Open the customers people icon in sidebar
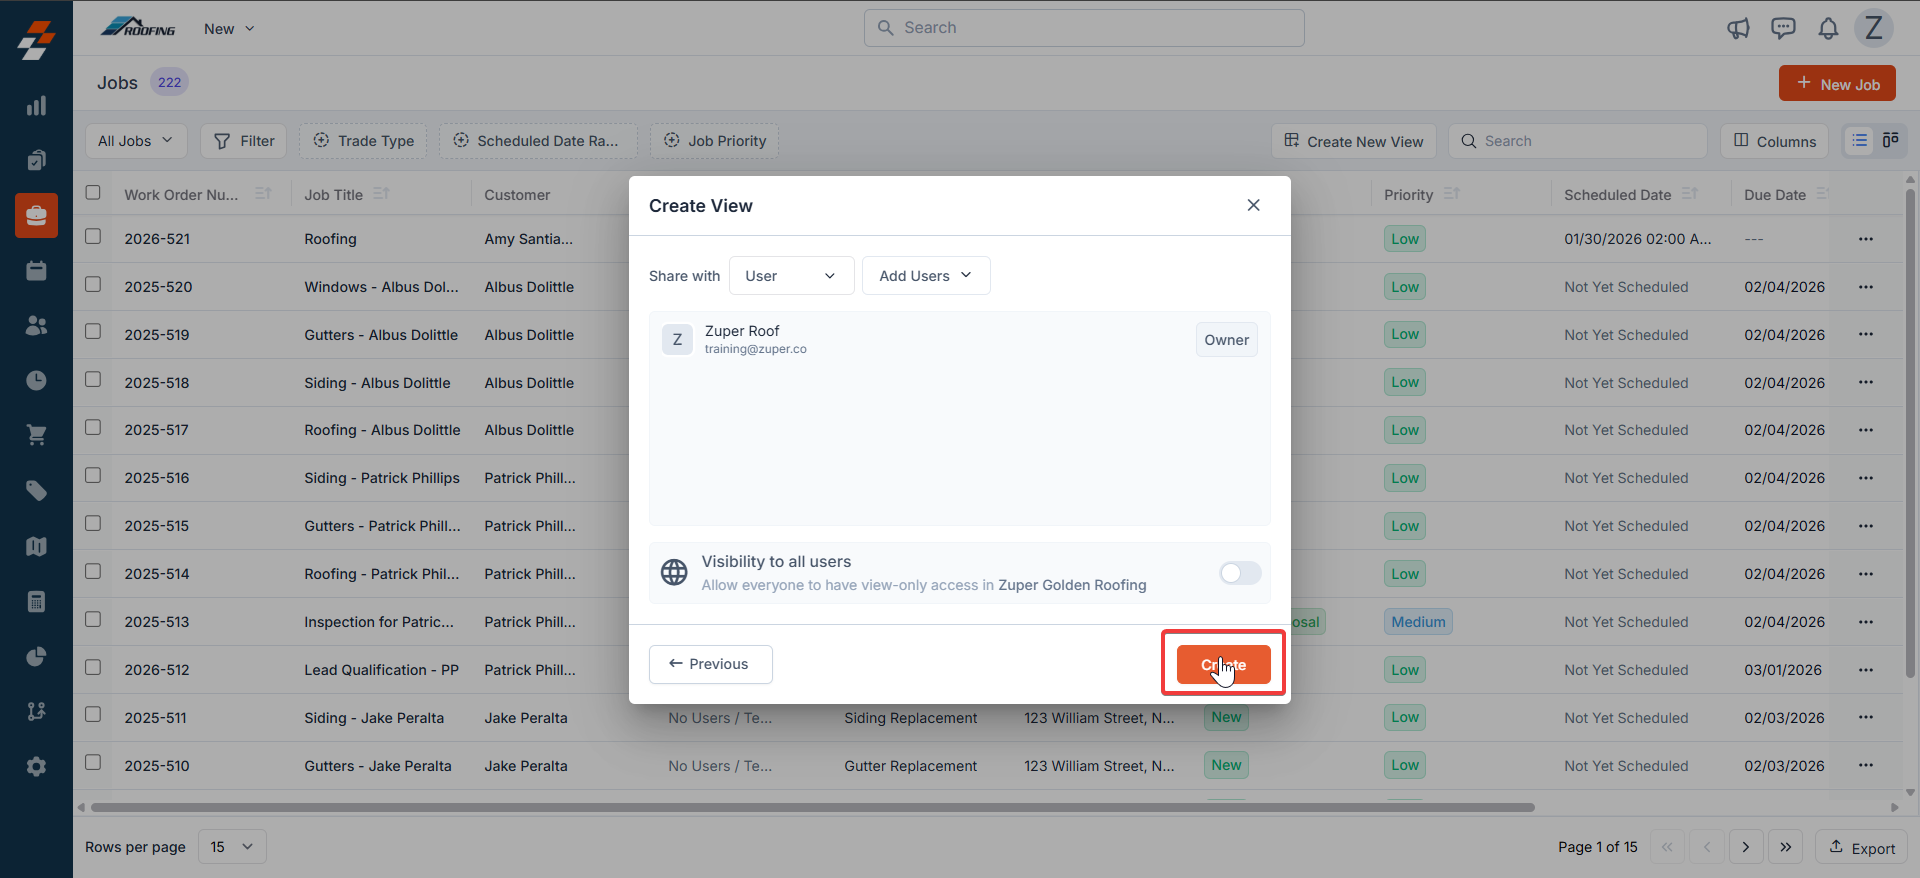 coord(36,326)
